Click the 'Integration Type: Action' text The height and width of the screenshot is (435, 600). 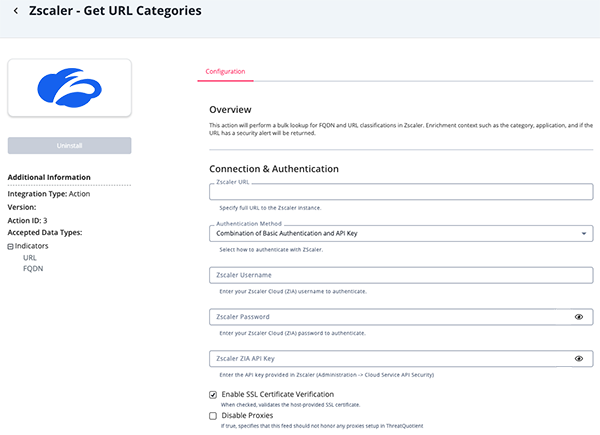(x=49, y=194)
